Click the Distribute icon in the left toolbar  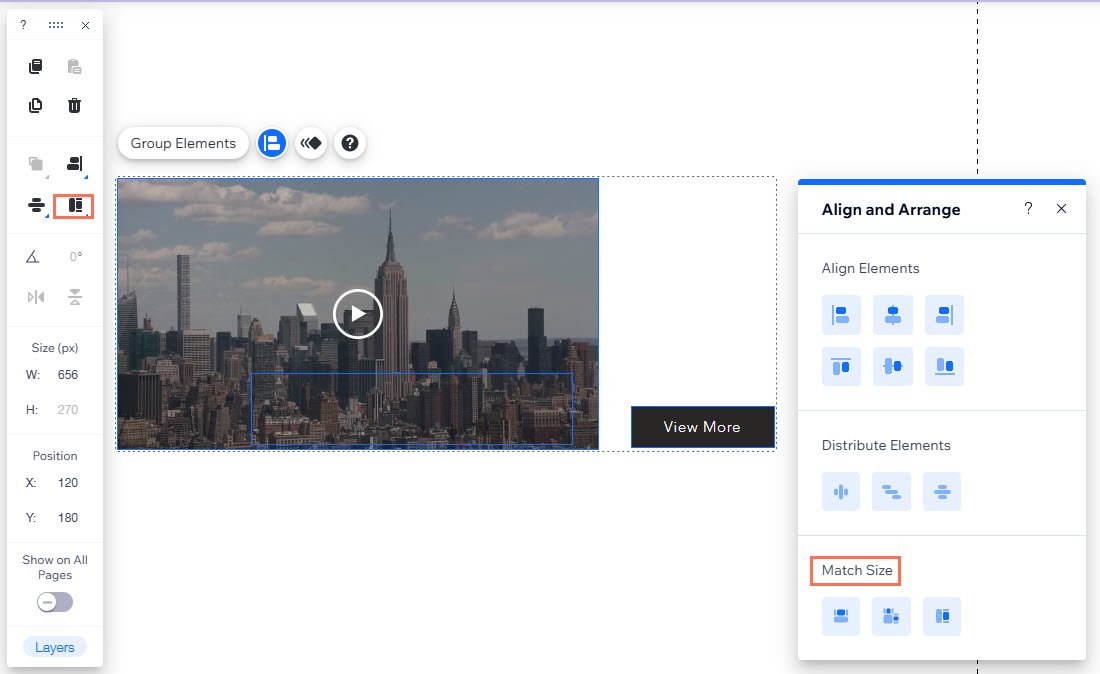(x=35, y=205)
